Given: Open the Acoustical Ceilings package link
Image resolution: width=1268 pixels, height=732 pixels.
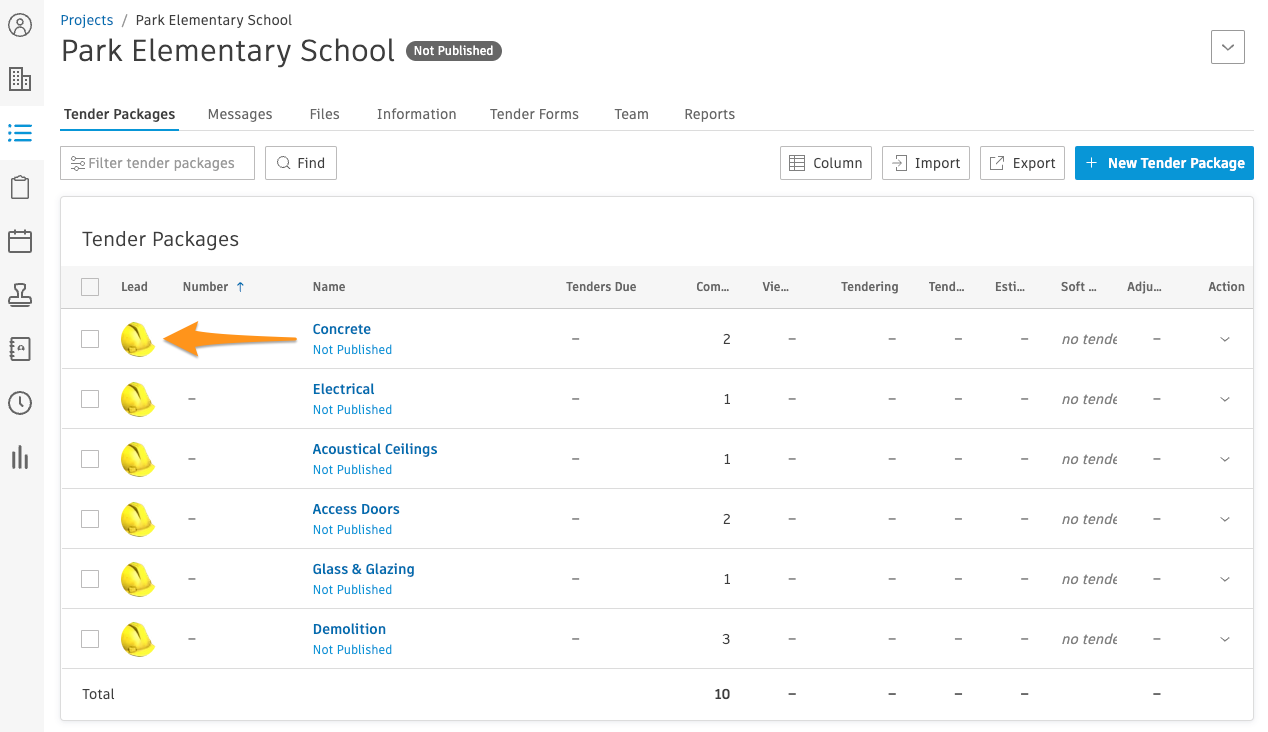Looking at the screenshot, I should pos(374,449).
